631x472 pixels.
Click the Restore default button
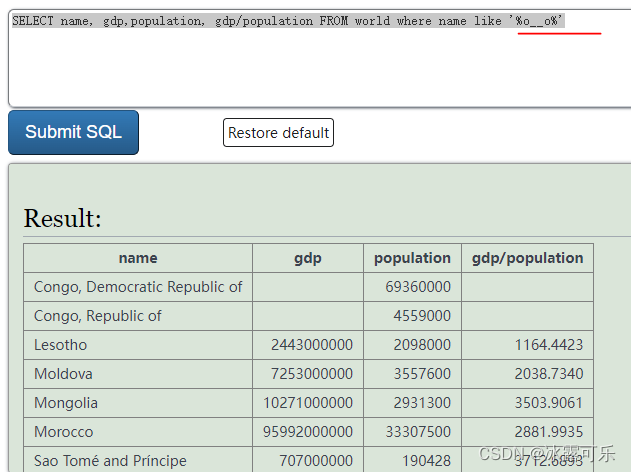tap(278, 132)
